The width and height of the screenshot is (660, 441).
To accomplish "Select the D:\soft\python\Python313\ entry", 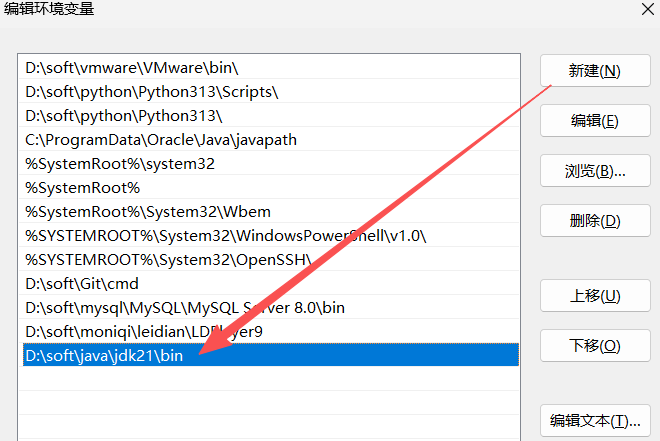I will [x=269, y=115].
